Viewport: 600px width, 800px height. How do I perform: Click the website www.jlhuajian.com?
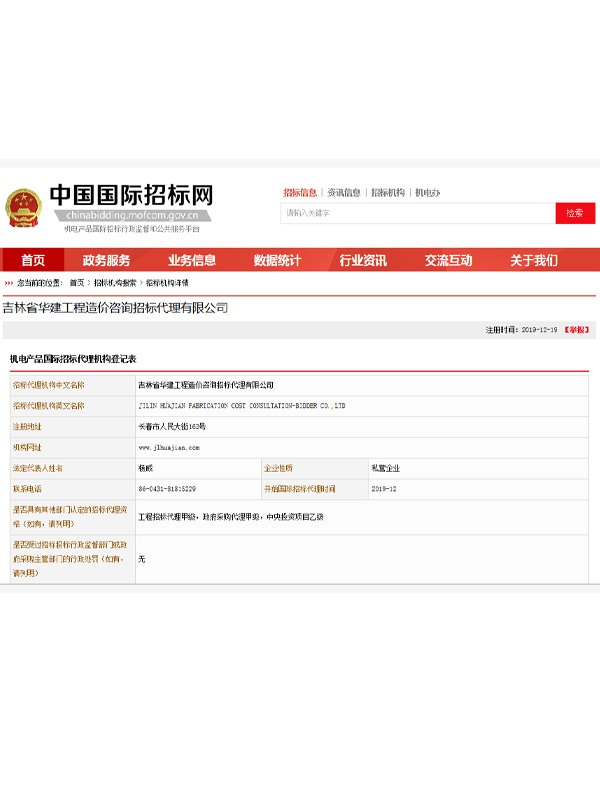(169, 448)
